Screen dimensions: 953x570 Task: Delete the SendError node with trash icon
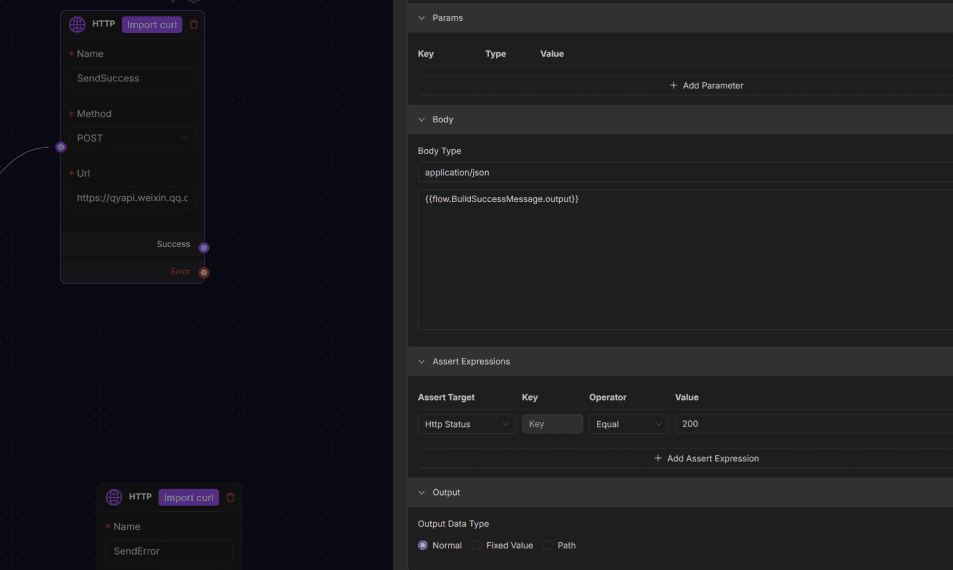(x=231, y=497)
